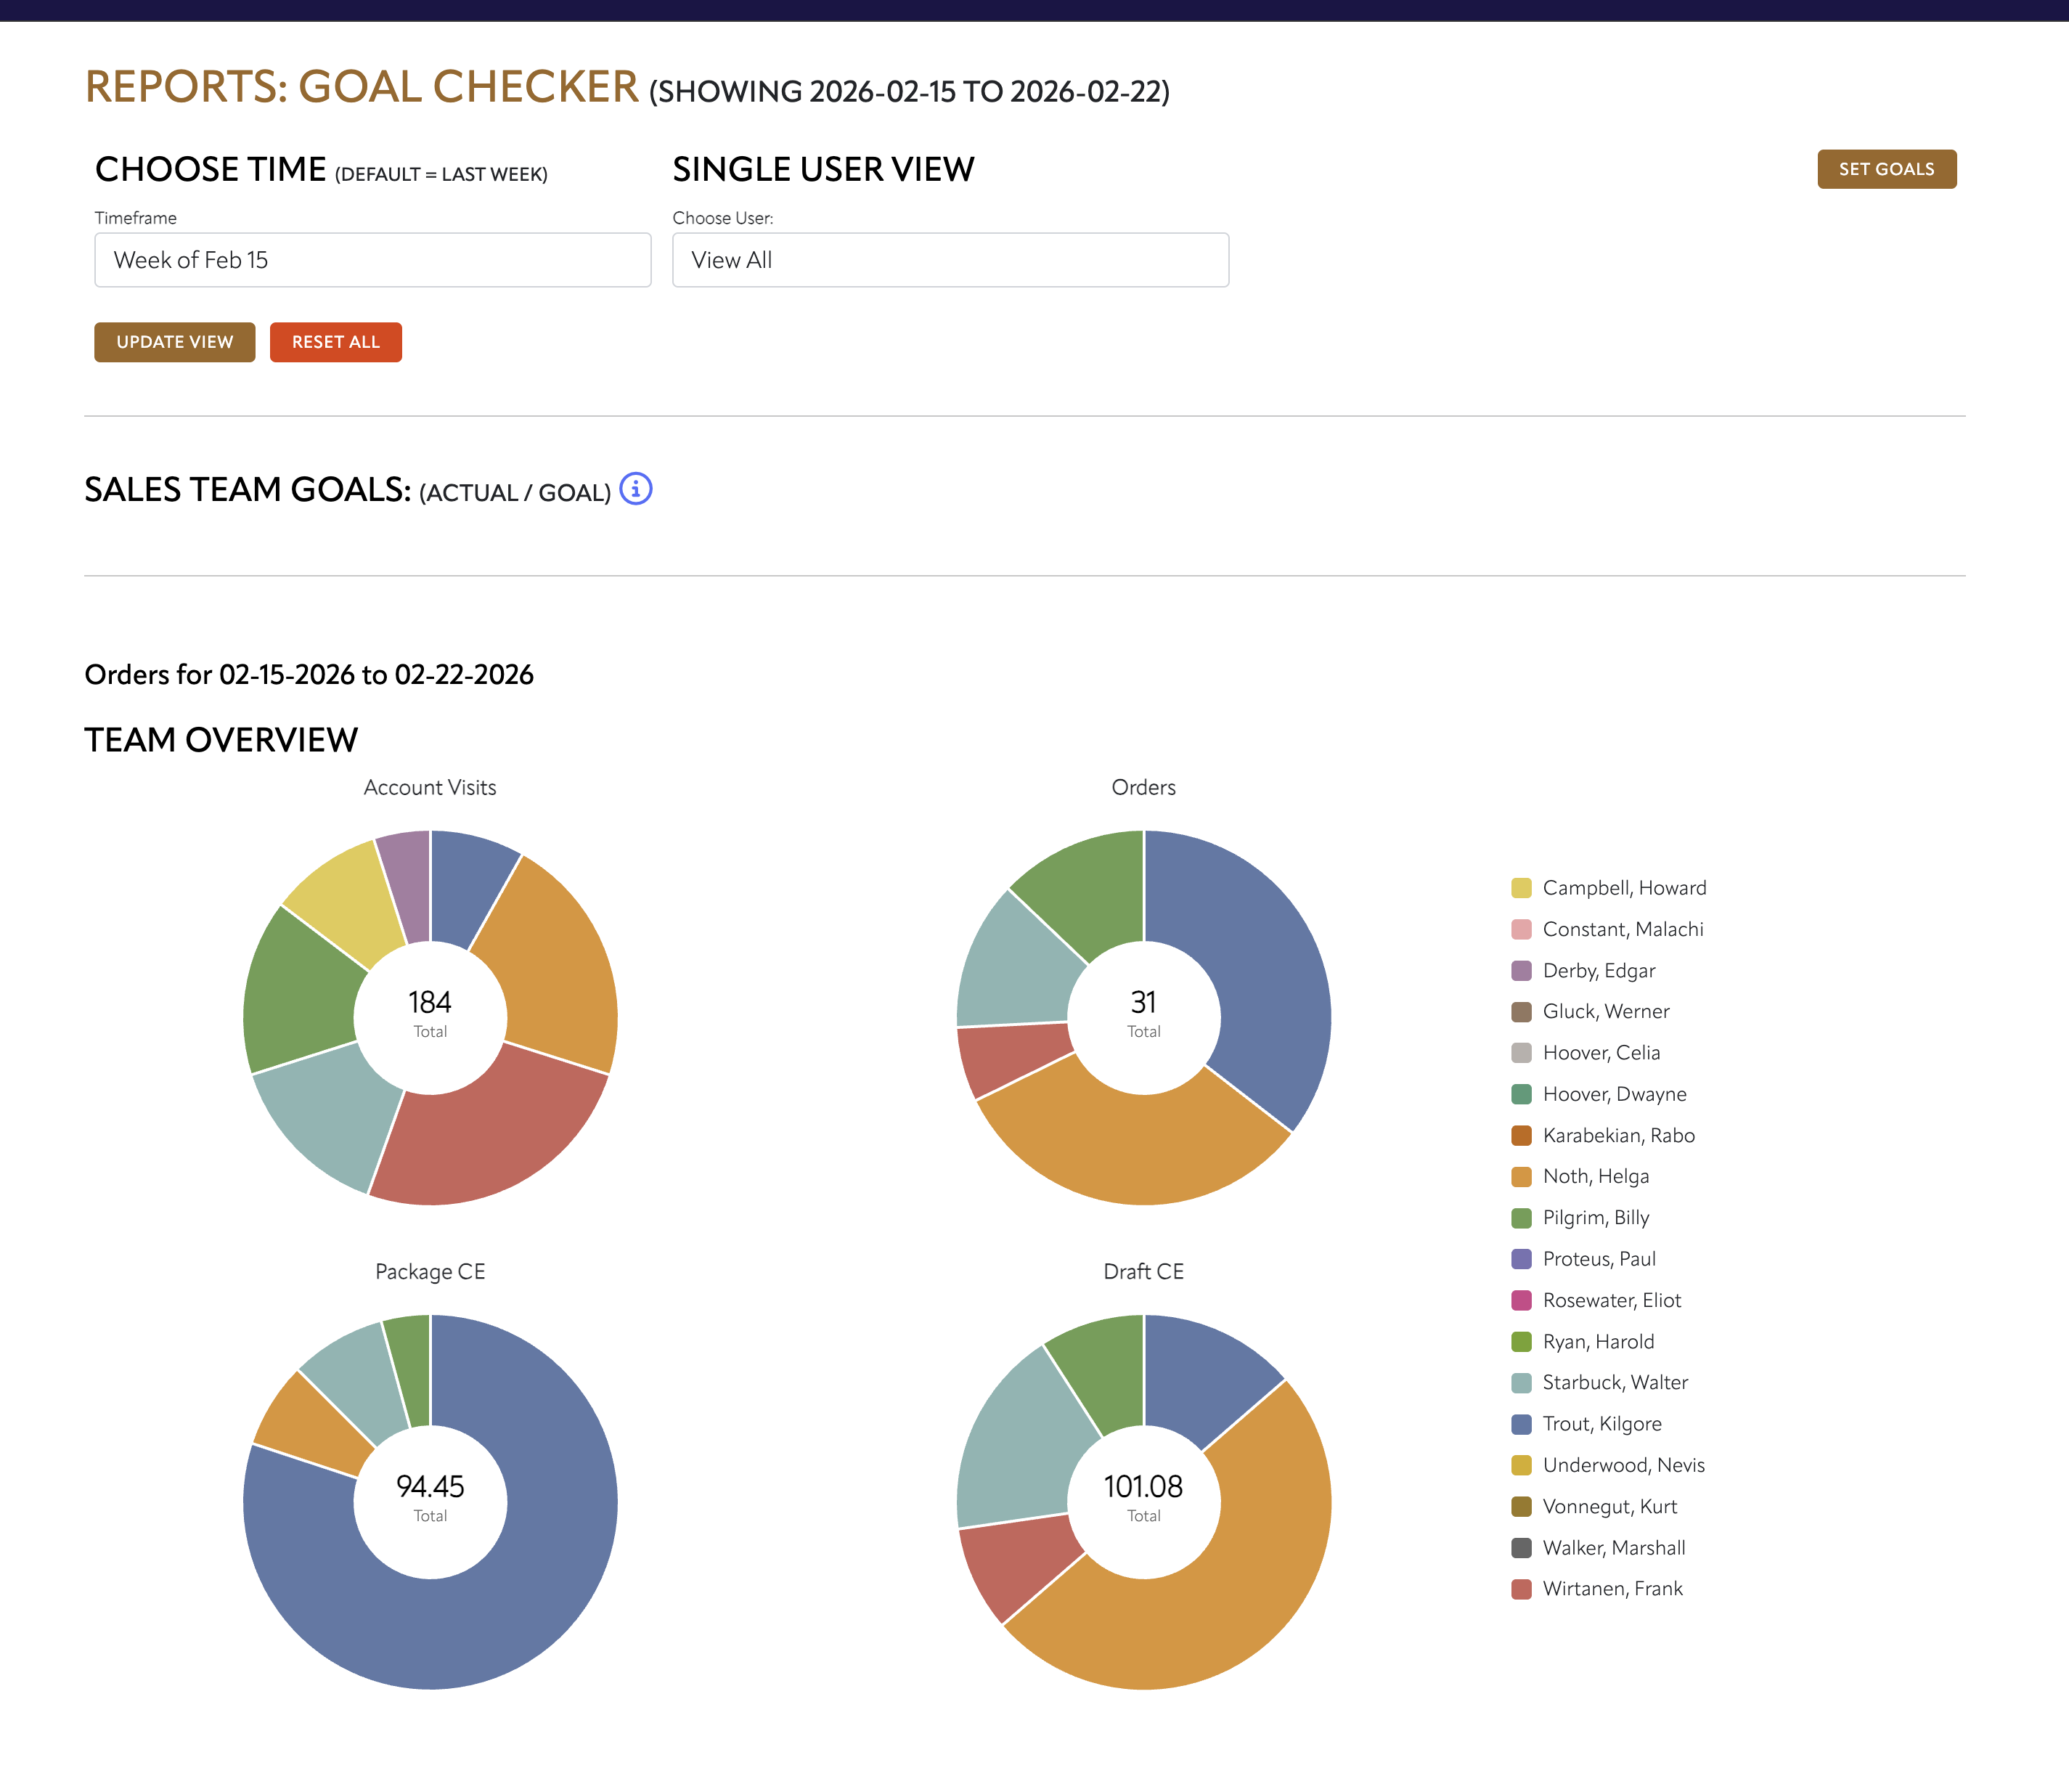This screenshot has width=2069, height=1792.
Task: Toggle Vonnegut, Kurt legend entry
Action: (x=1609, y=1506)
